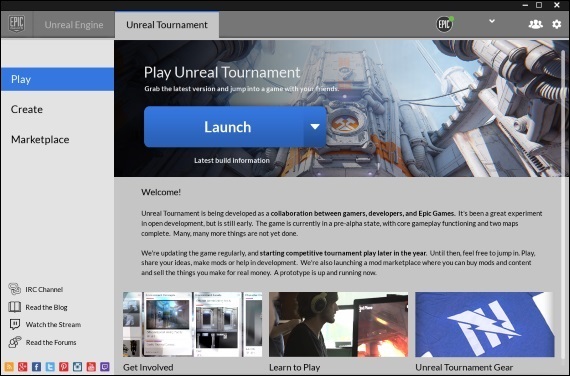Open the Get Involved thumbnail image

192,324
